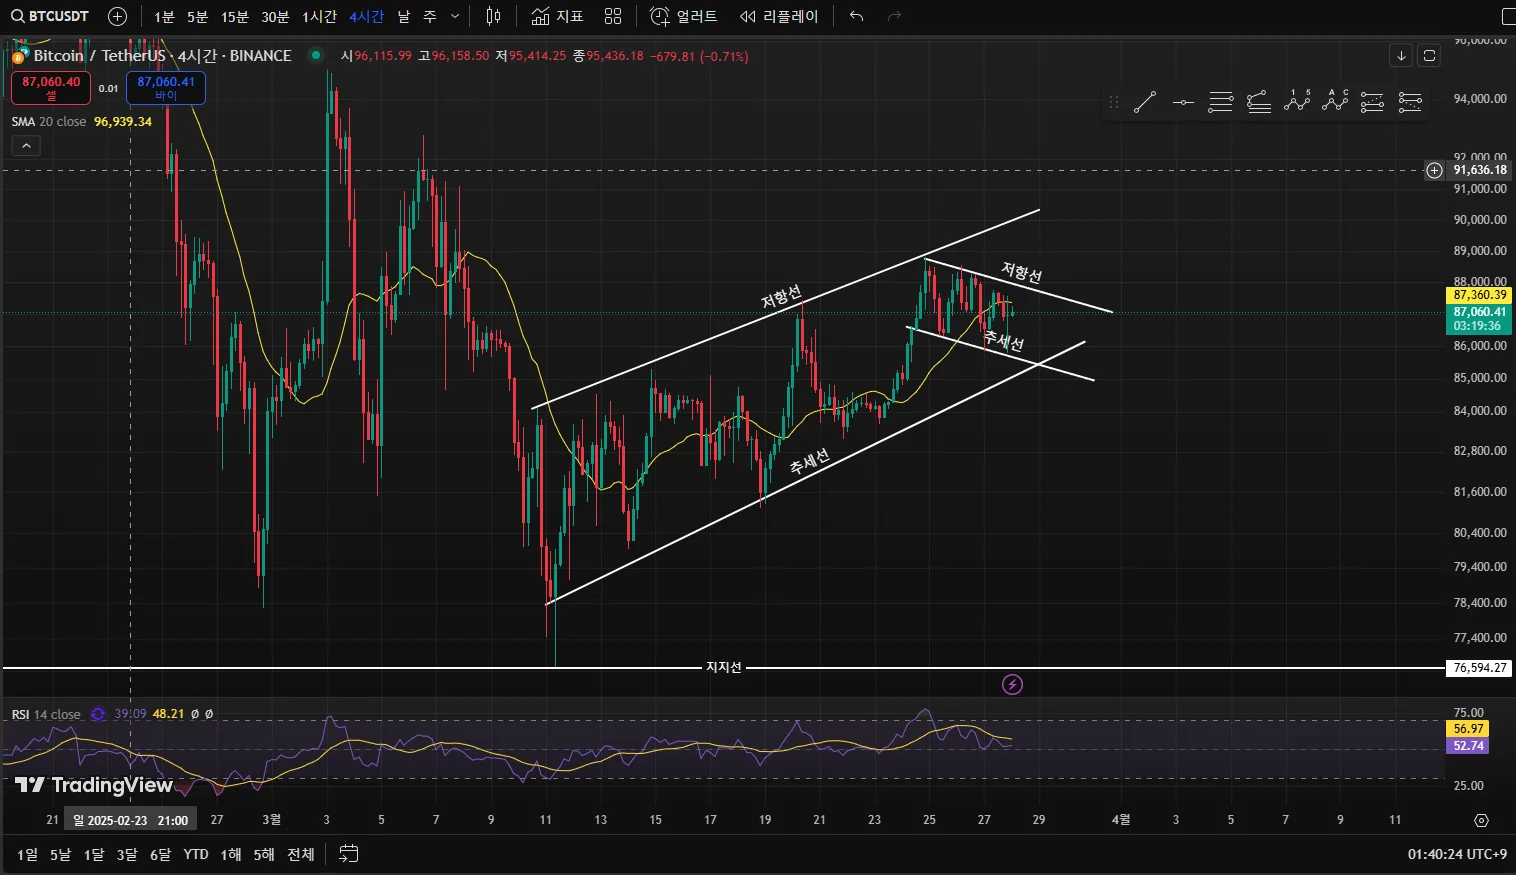Screen dimensions: 1516x875
Task: Click the purple RSI refresh icon
Action: coord(98,714)
